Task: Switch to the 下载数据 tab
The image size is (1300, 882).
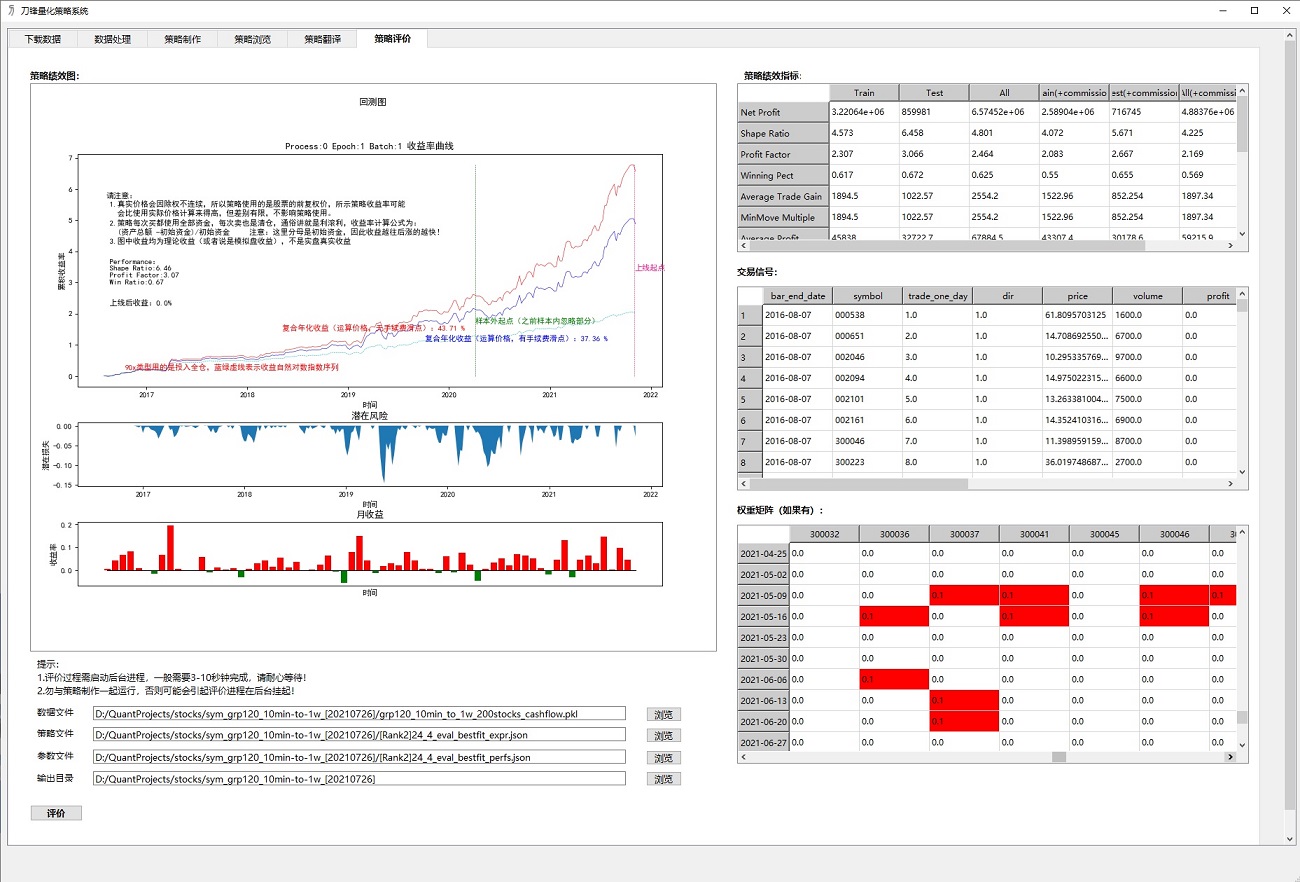Action: (x=43, y=39)
